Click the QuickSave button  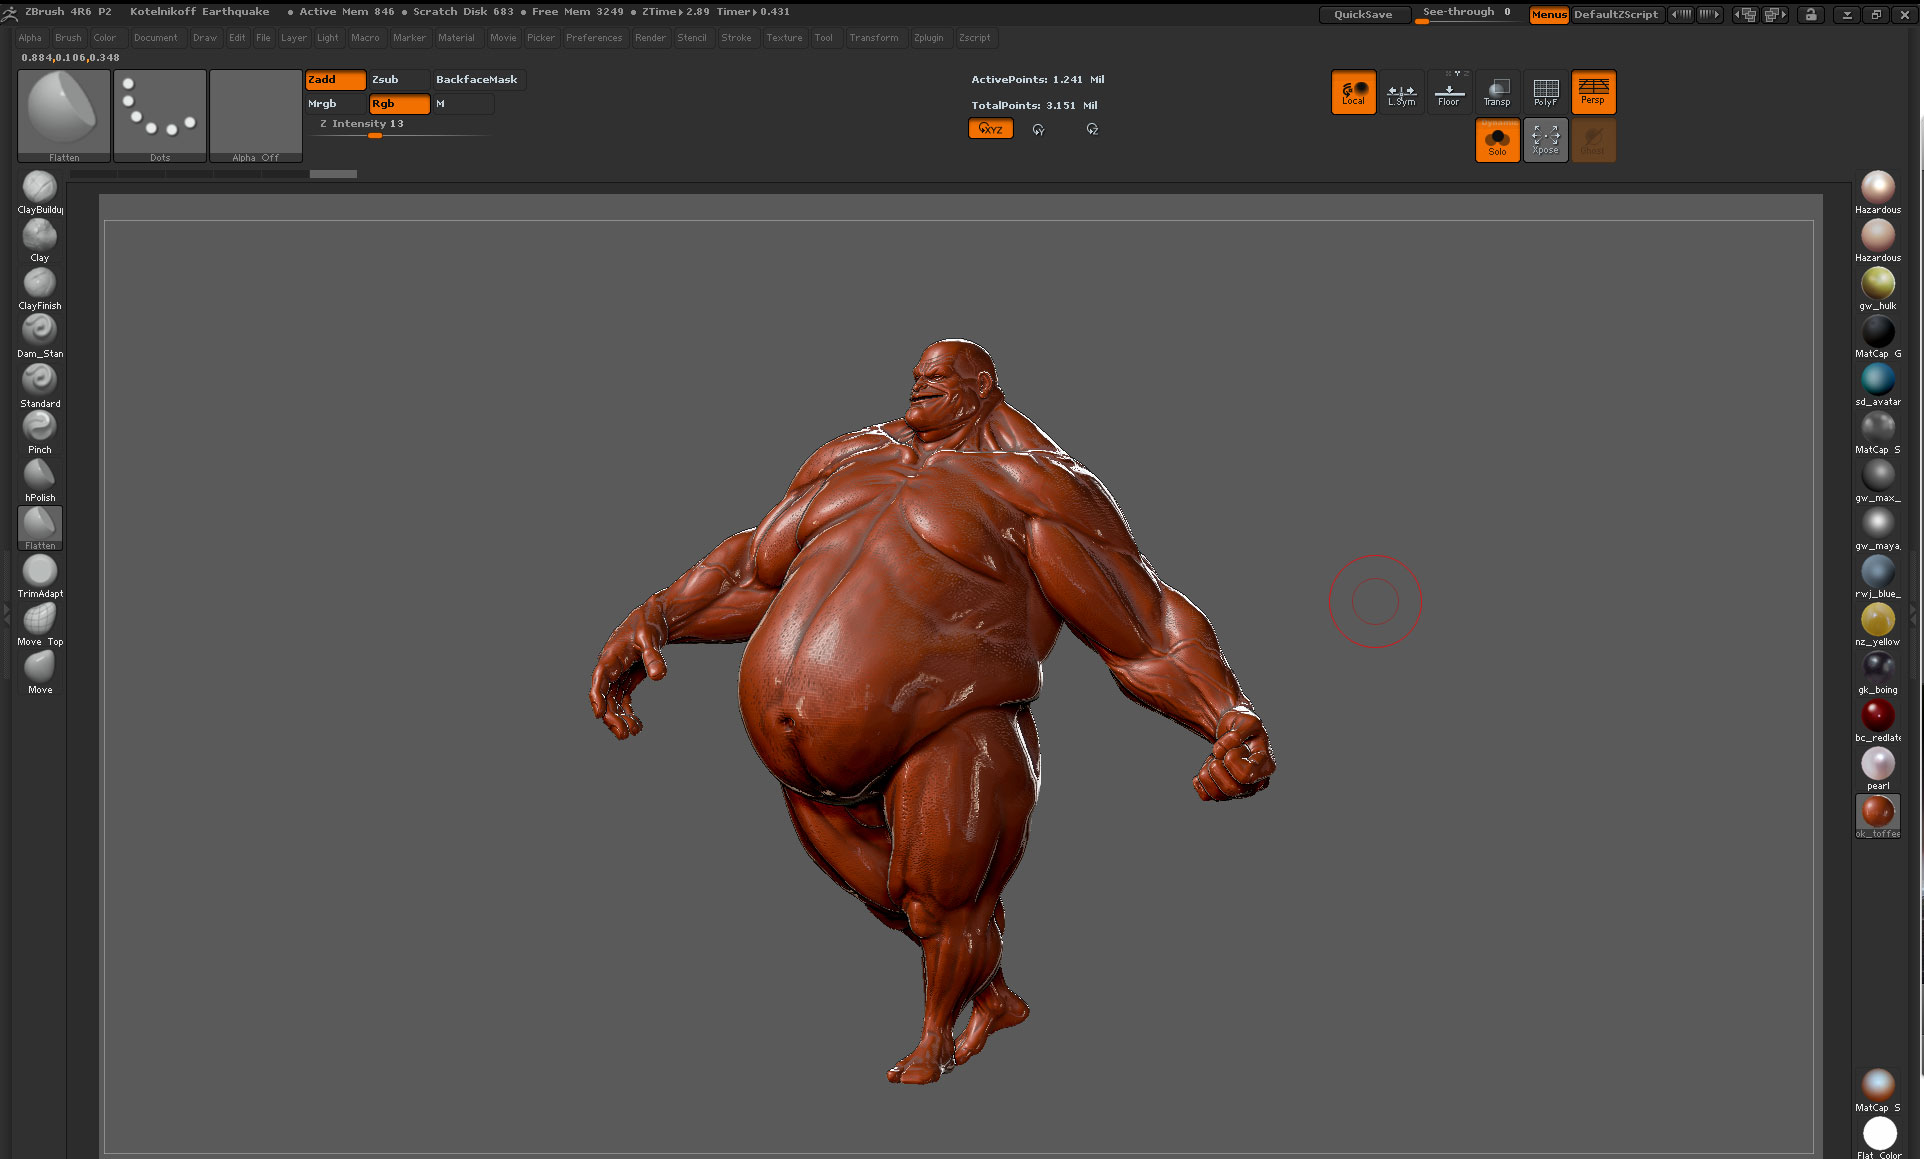pos(1363,14)
